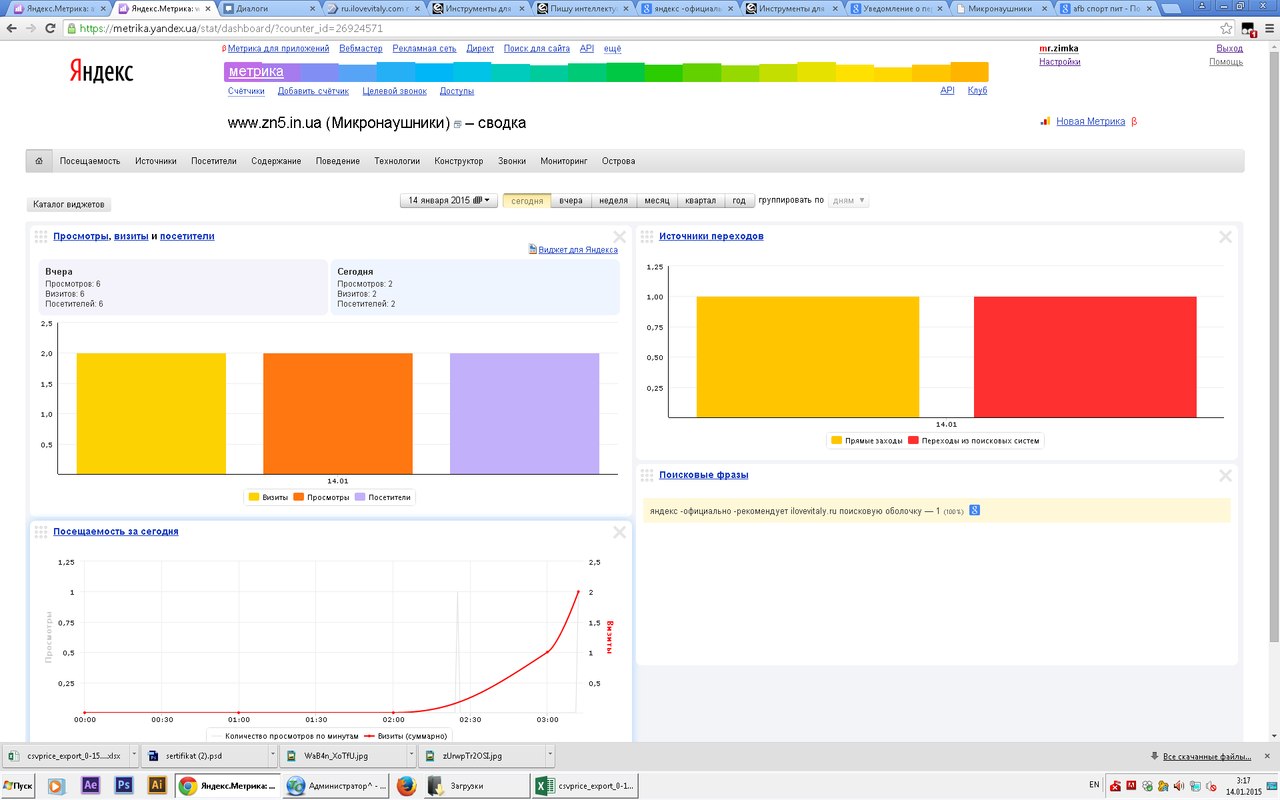Screen dimensions: 1280x800
Task: Launch Illustrator from the taskbar
Action: pos(157,786)
